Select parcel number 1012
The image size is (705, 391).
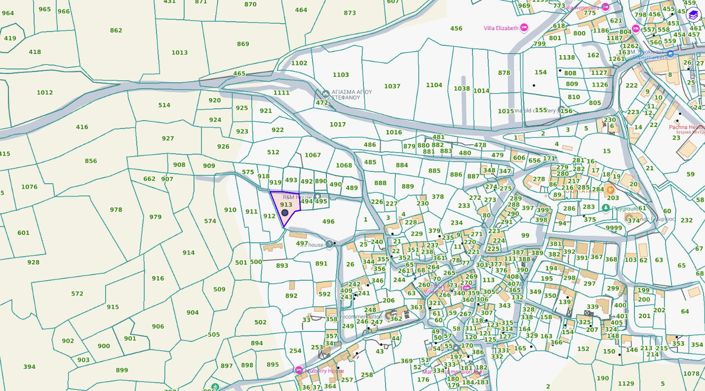click(45, 93)
